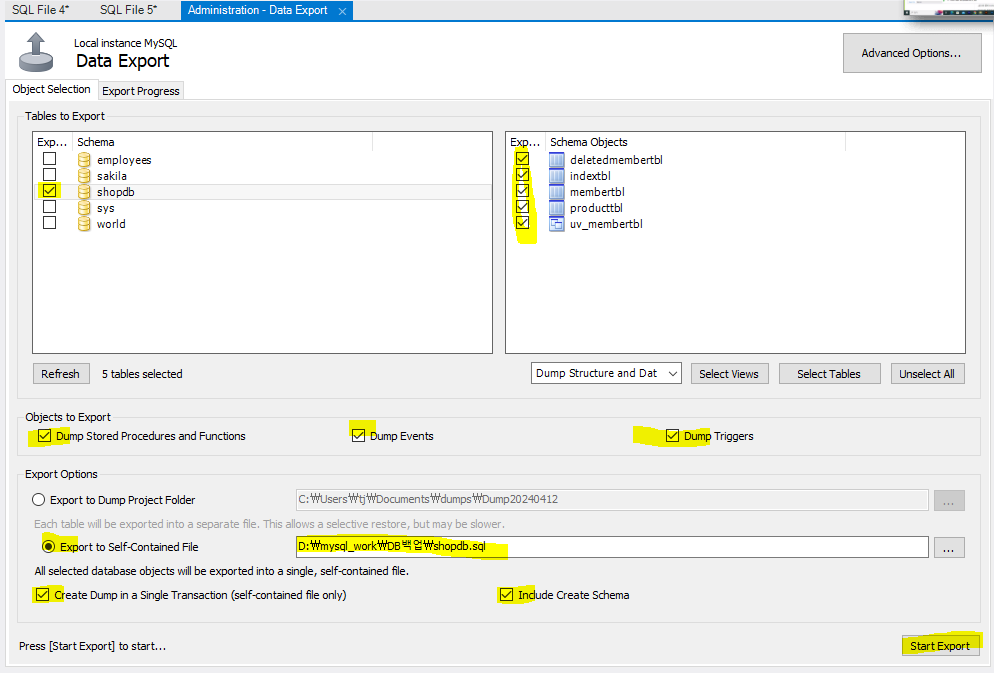Viewport: 994px width, 673px height.
Task: Click the membertbl table icon
Action: (x=557, y=191)
